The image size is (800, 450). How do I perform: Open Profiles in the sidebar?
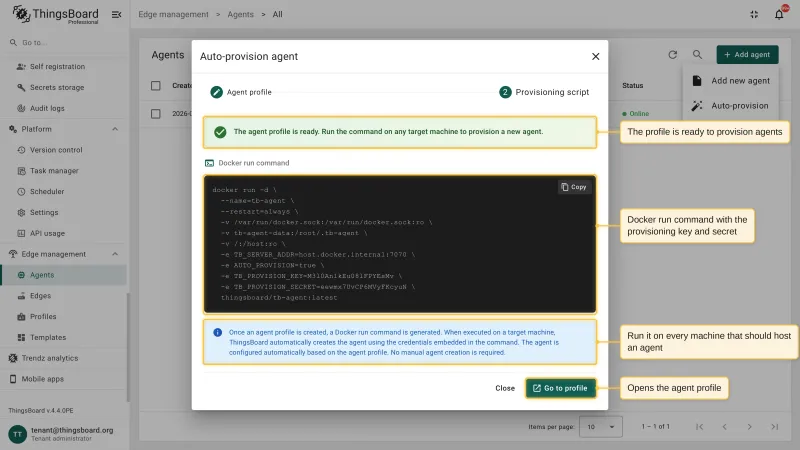pyautogui.click(x=64, y=316)
